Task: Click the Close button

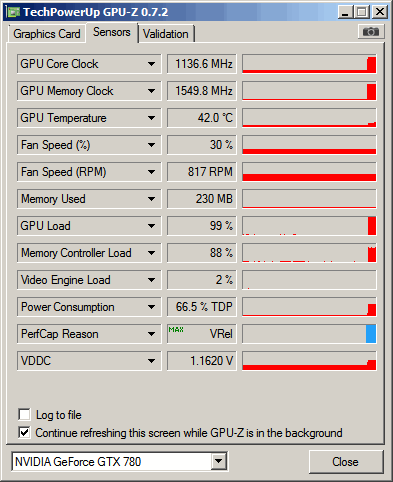Action: [x=345, y=462]
